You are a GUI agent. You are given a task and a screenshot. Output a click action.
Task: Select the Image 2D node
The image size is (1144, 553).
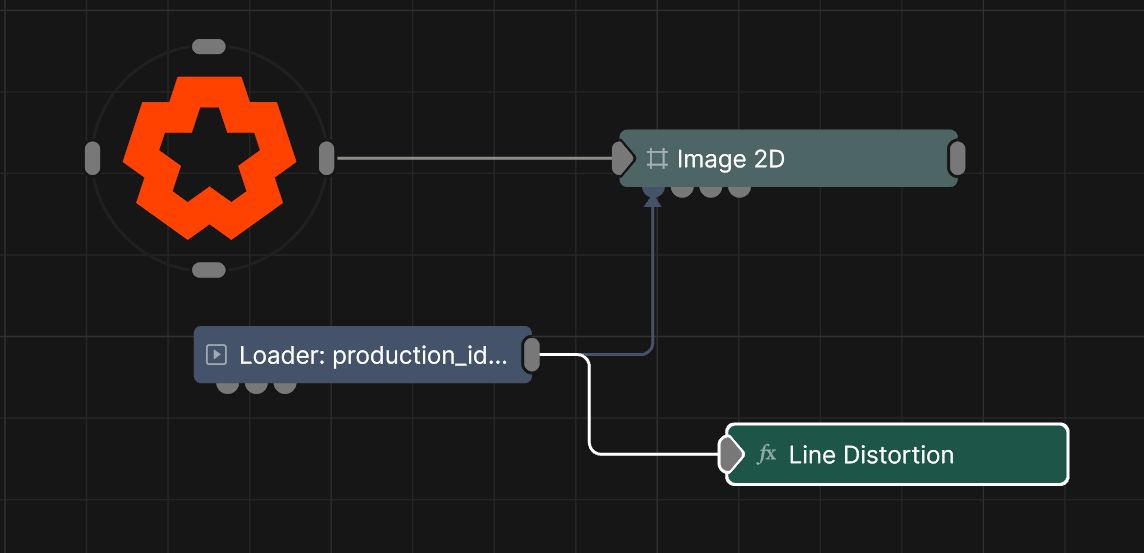tap(789, 158)
